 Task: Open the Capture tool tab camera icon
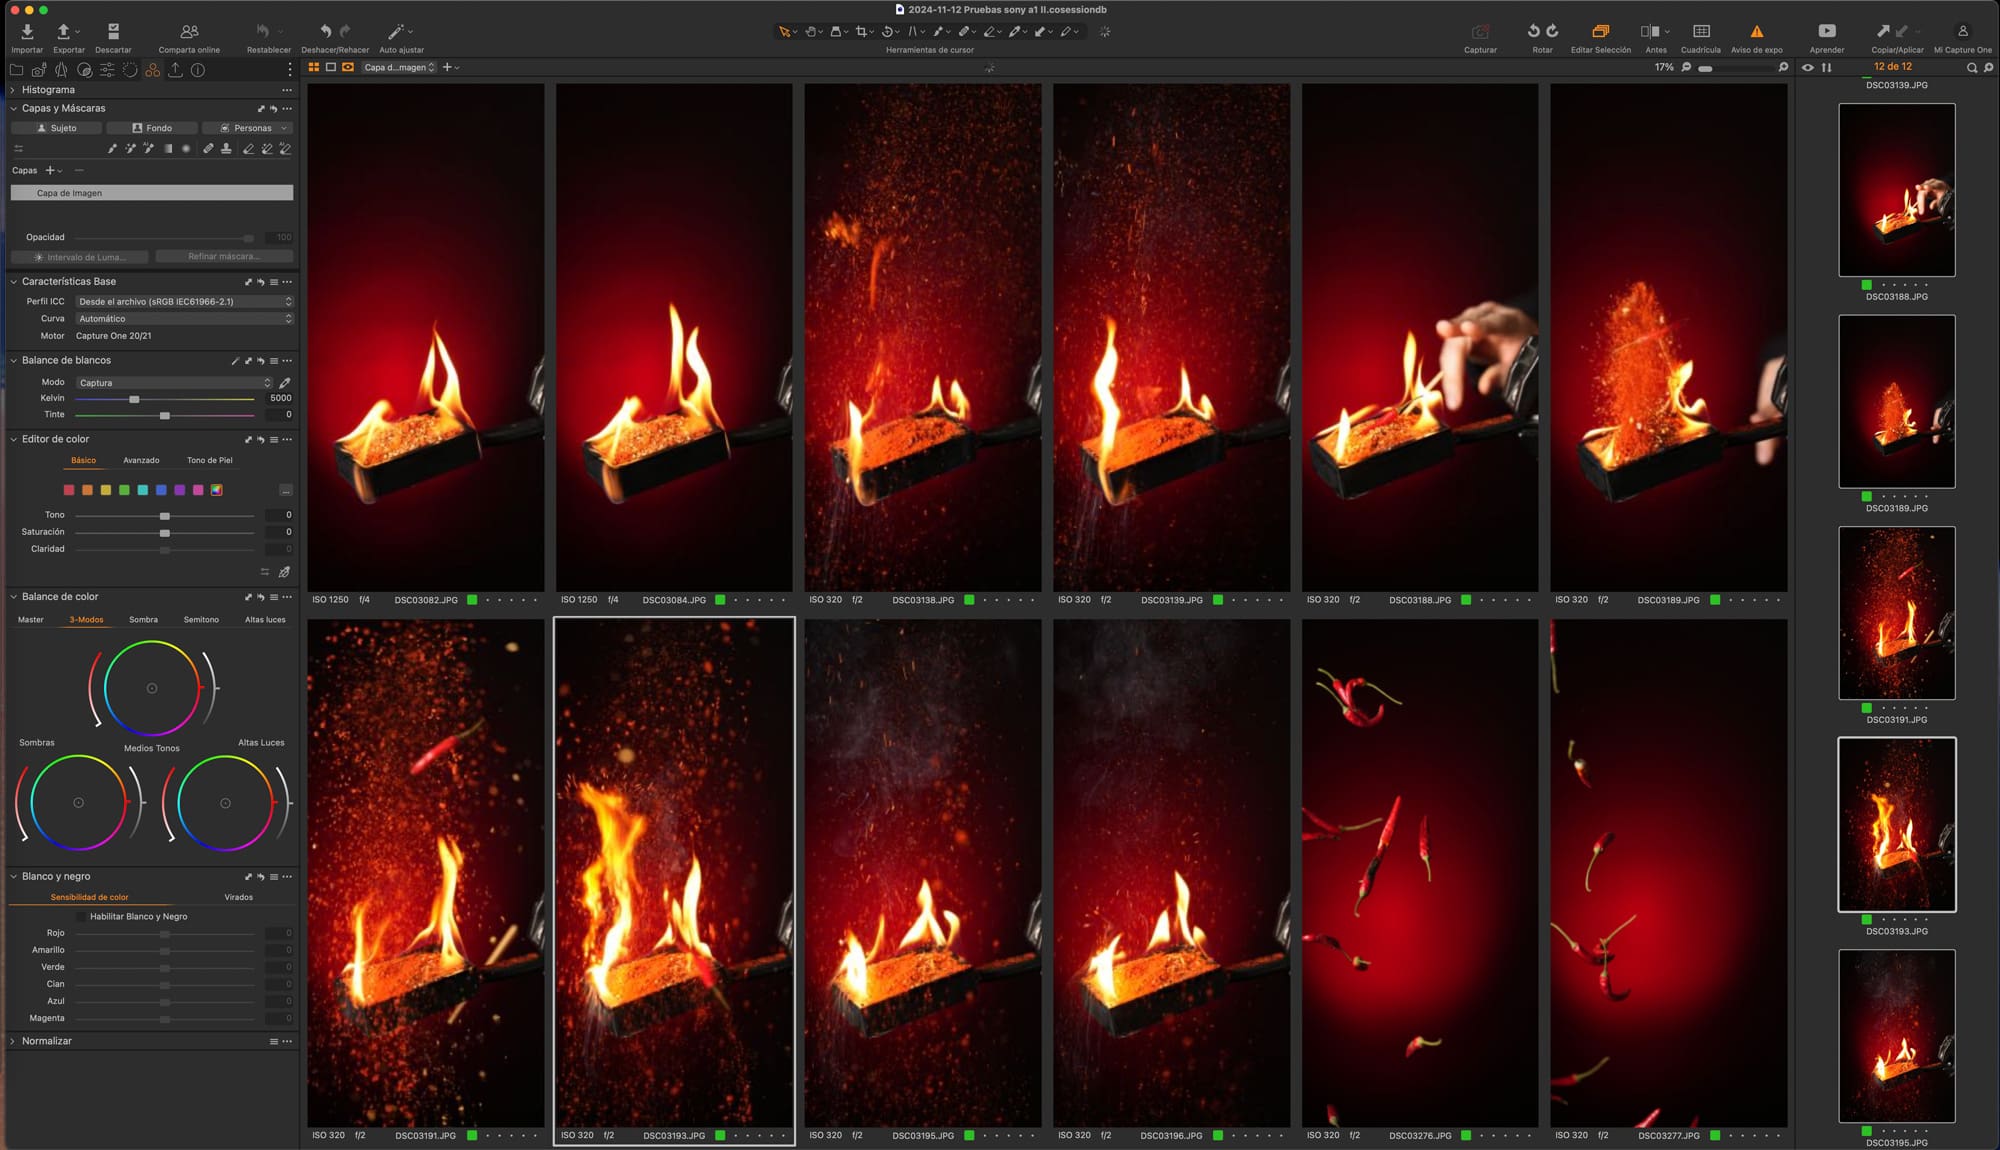pos(39,70)
